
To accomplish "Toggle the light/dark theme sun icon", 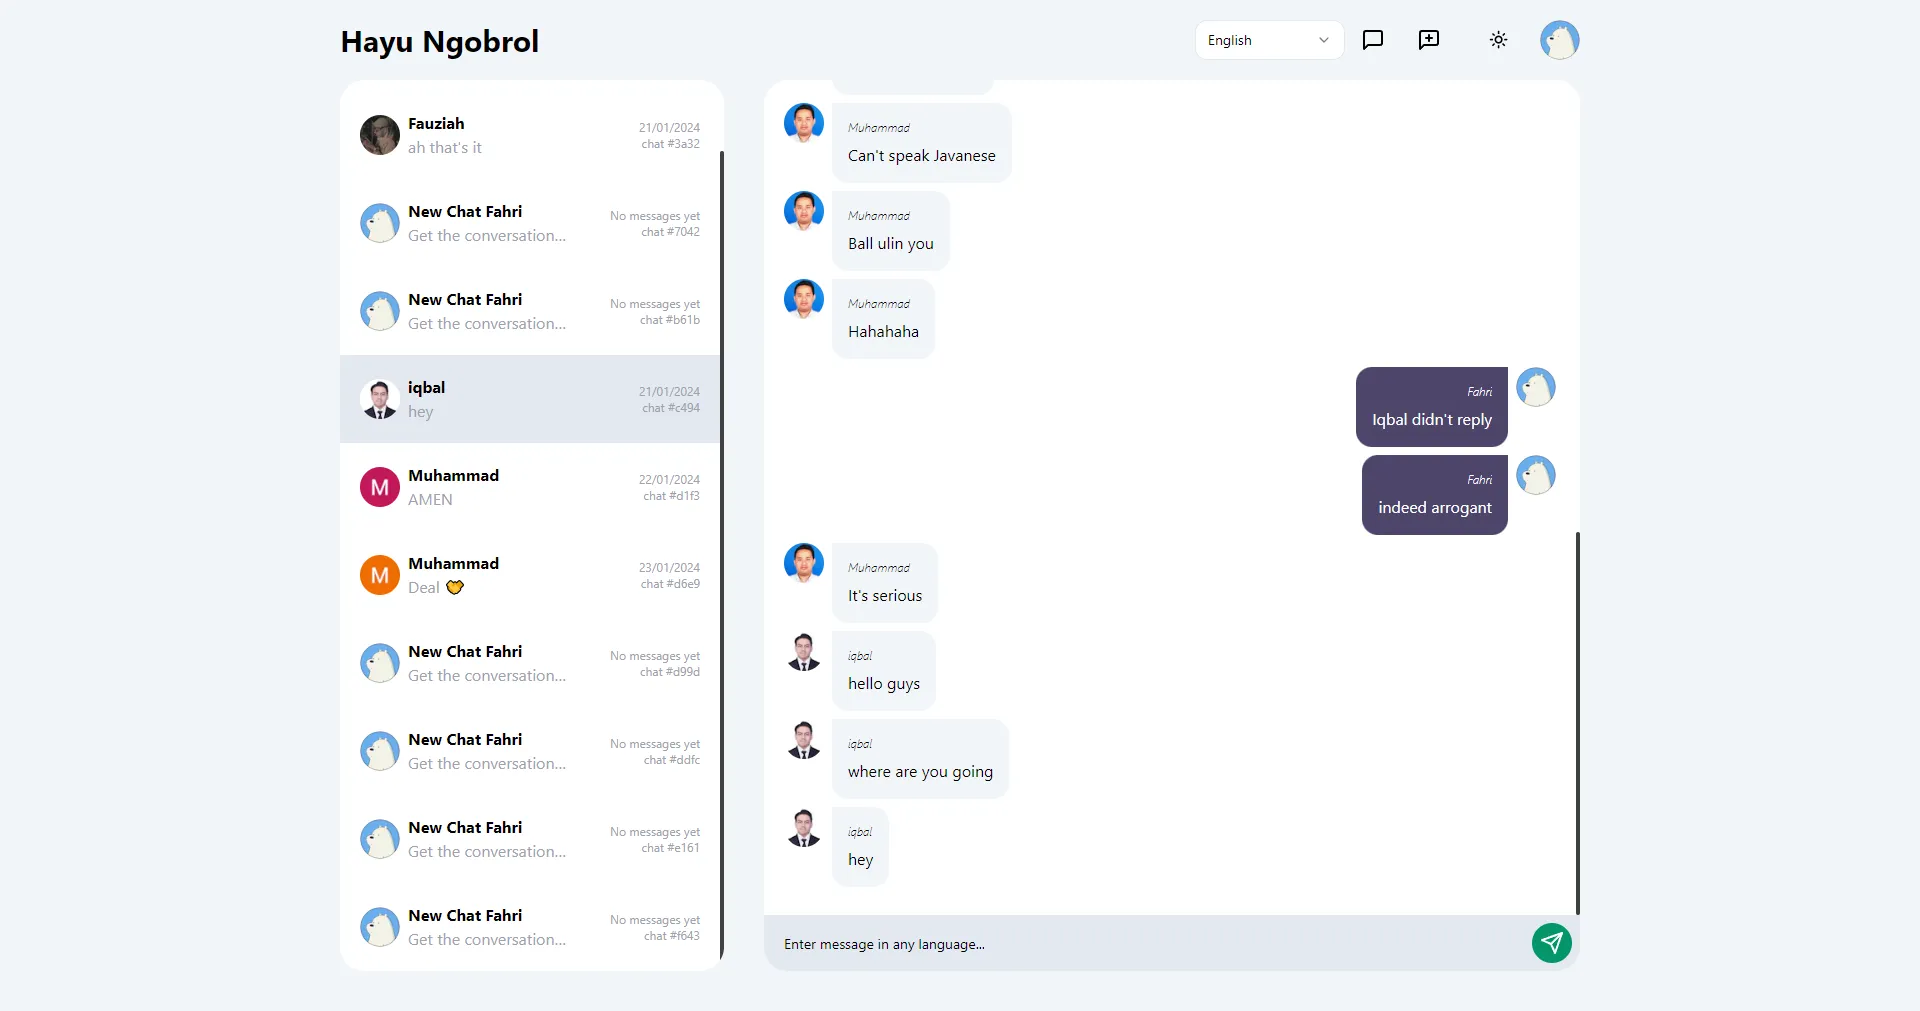I will coord(1498,40).
